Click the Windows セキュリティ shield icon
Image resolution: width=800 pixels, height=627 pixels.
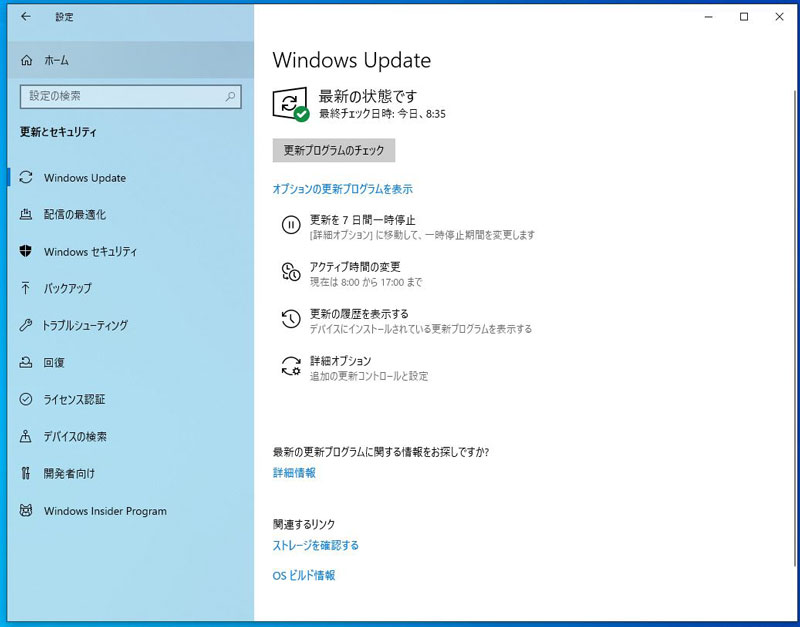tap(26, 251)
